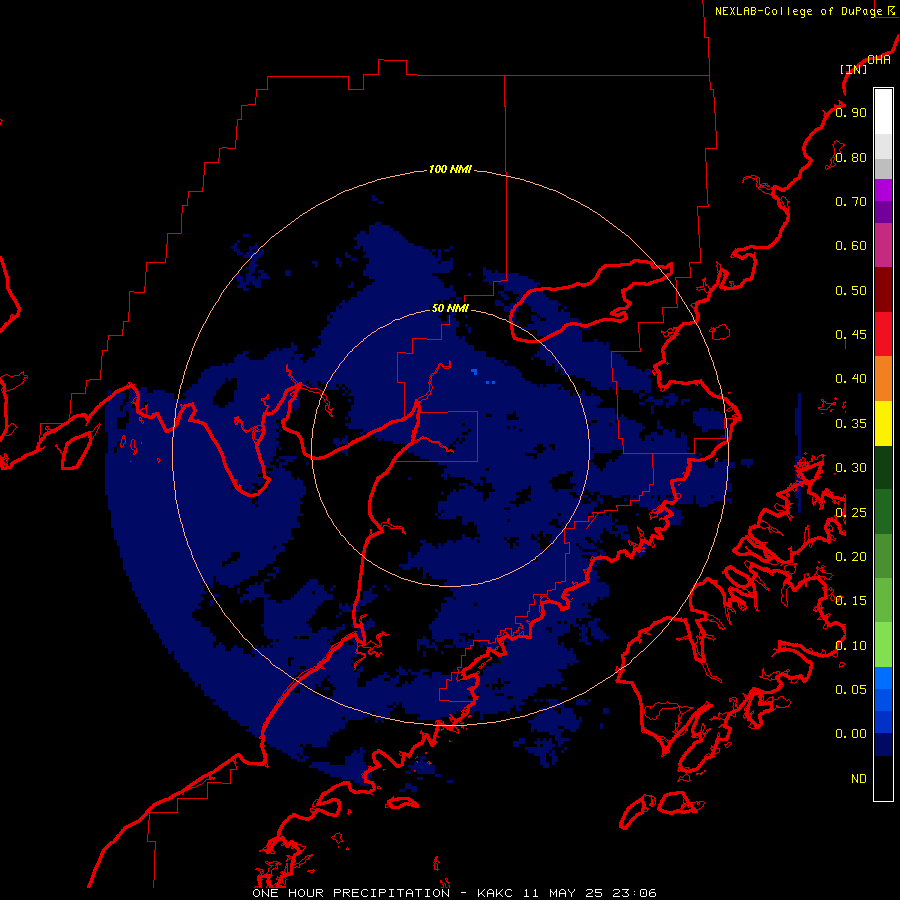Click the [IN] units label
The image size is (900, 900).
click(x=854, y=69)
